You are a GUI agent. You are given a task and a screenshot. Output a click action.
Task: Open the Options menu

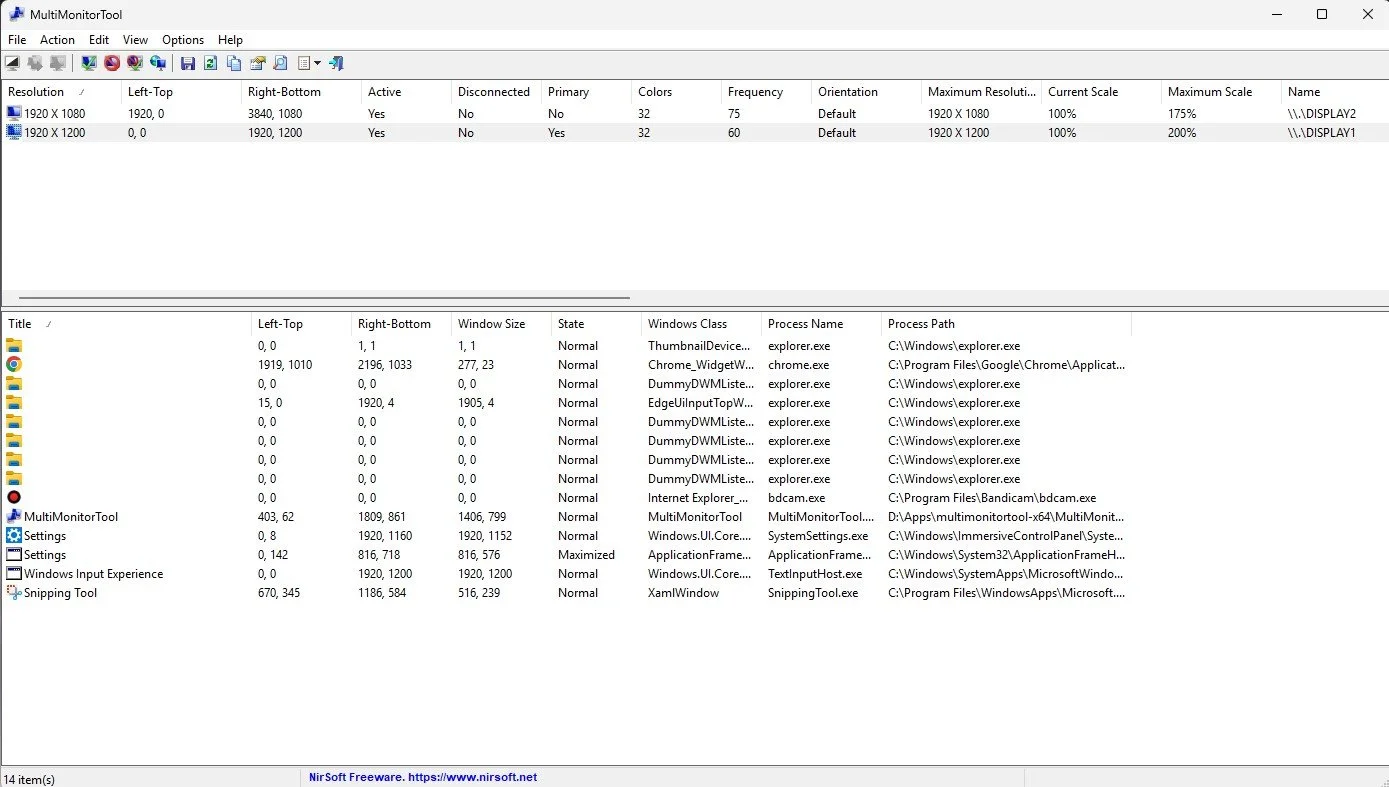tap(182, 40)
